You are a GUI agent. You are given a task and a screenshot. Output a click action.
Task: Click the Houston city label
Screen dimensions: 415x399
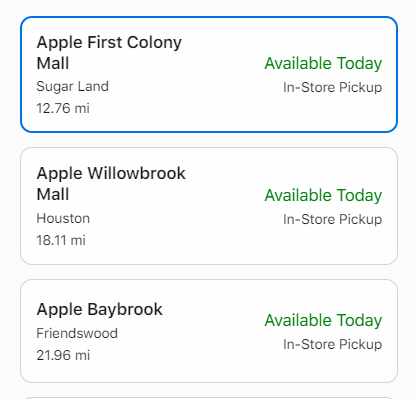(x=63, y=219)
